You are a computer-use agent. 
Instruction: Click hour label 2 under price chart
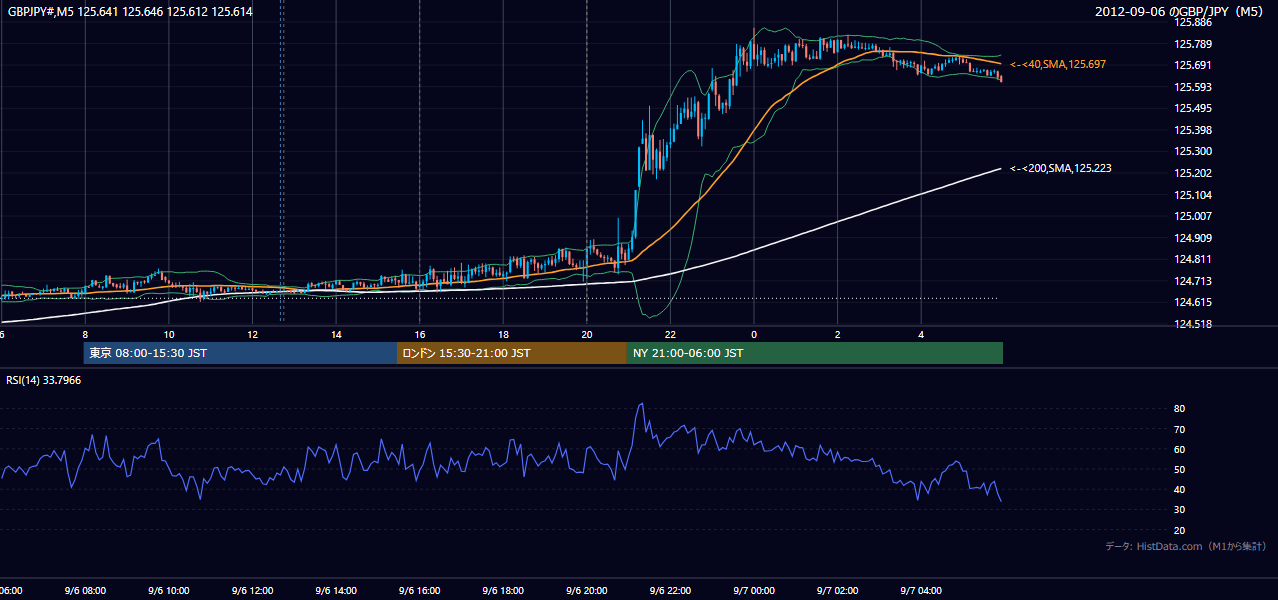coord(837,334)
